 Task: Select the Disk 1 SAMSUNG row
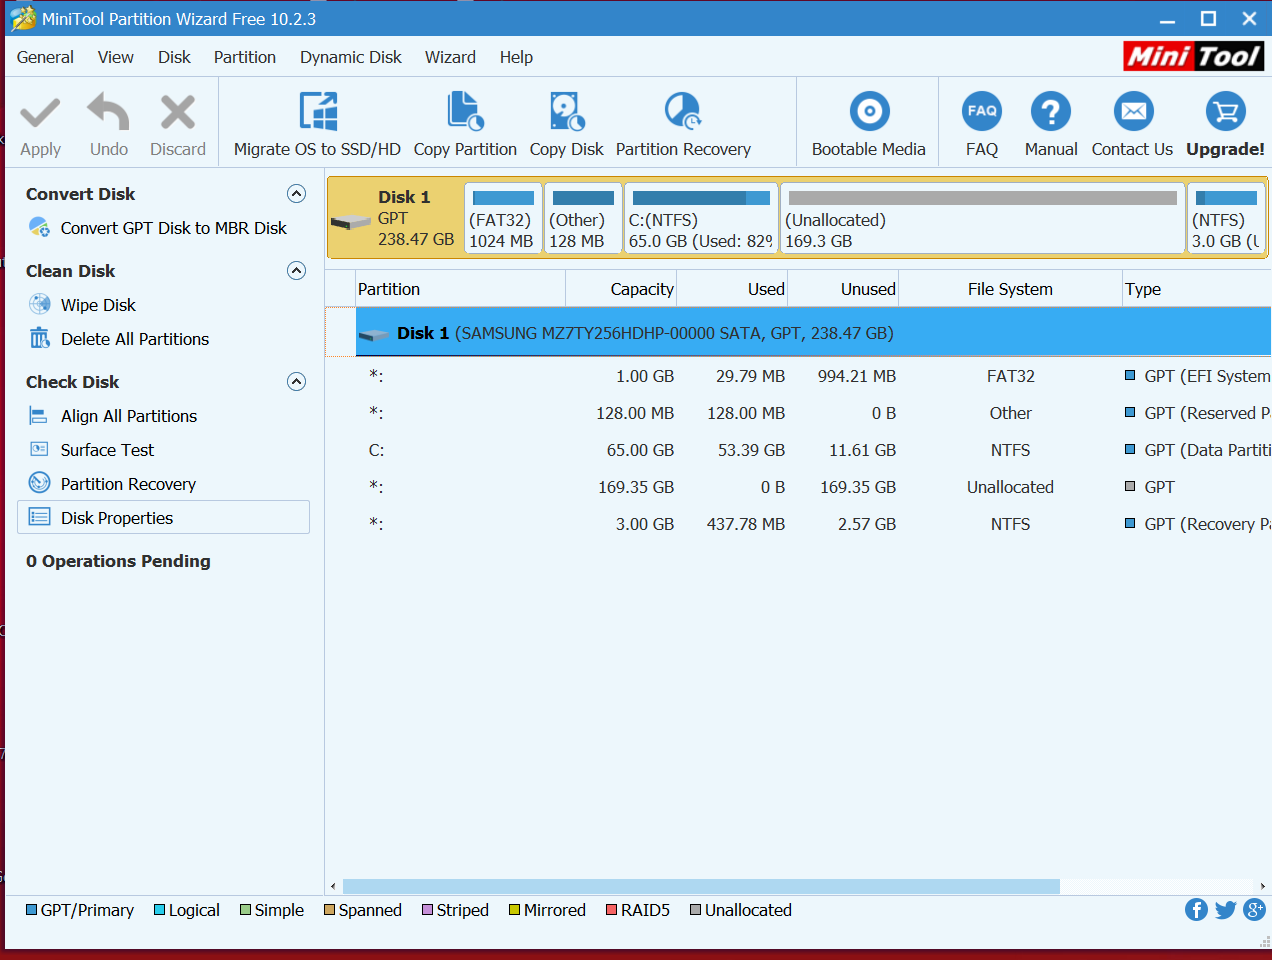(813, 333)
